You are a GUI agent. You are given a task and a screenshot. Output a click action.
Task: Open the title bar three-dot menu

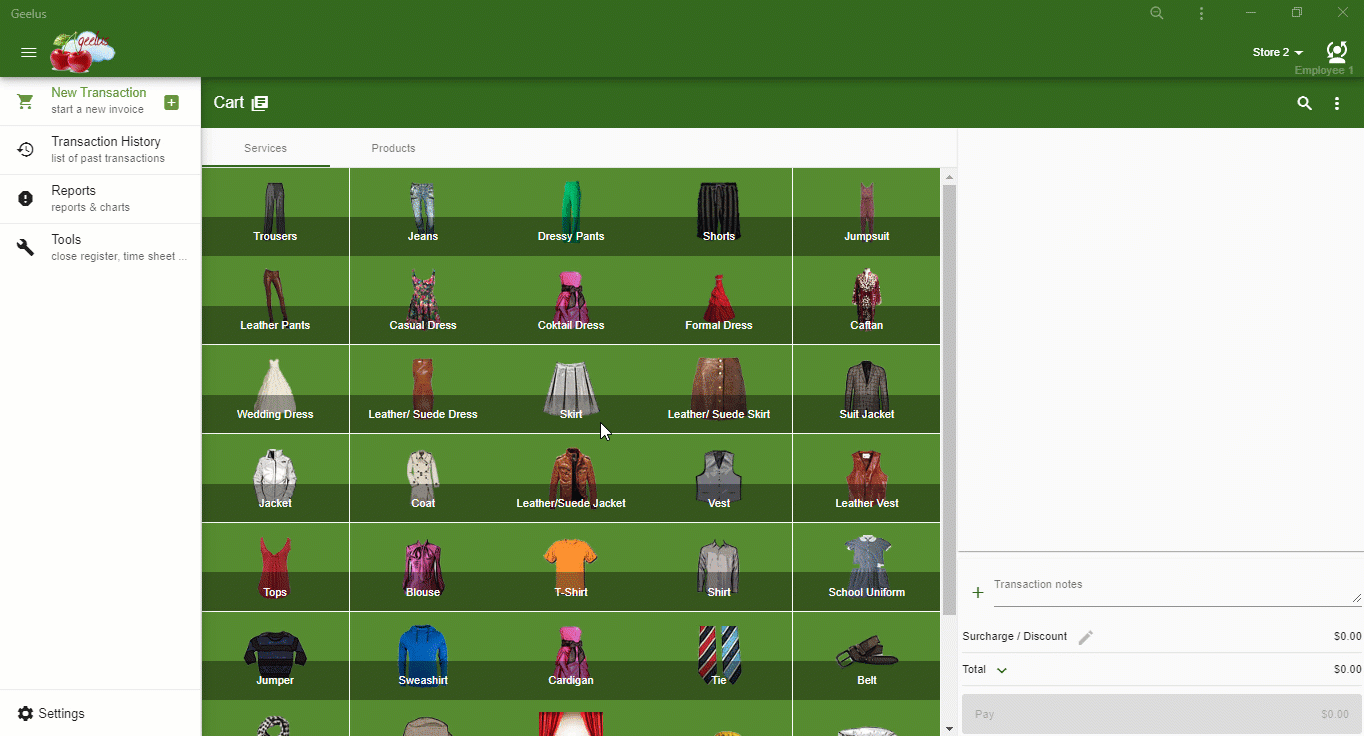[x=1201, y=13]
